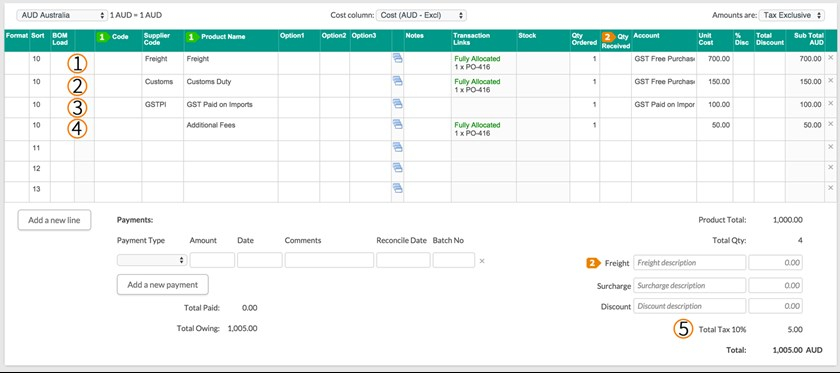Click the Surcharge amount field
The width and height of the screenshot is (840, 373).
tap(775, 285)
